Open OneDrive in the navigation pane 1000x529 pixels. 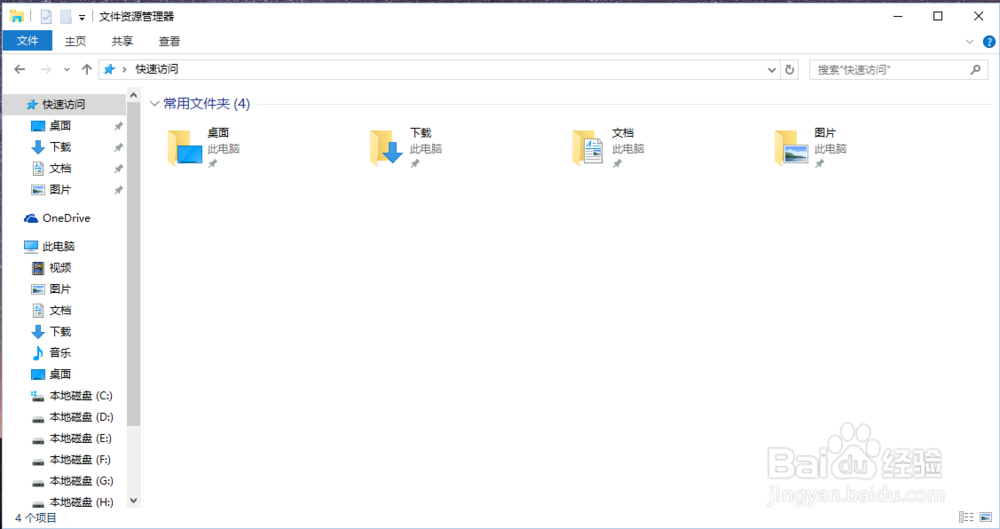pos(66,218)
